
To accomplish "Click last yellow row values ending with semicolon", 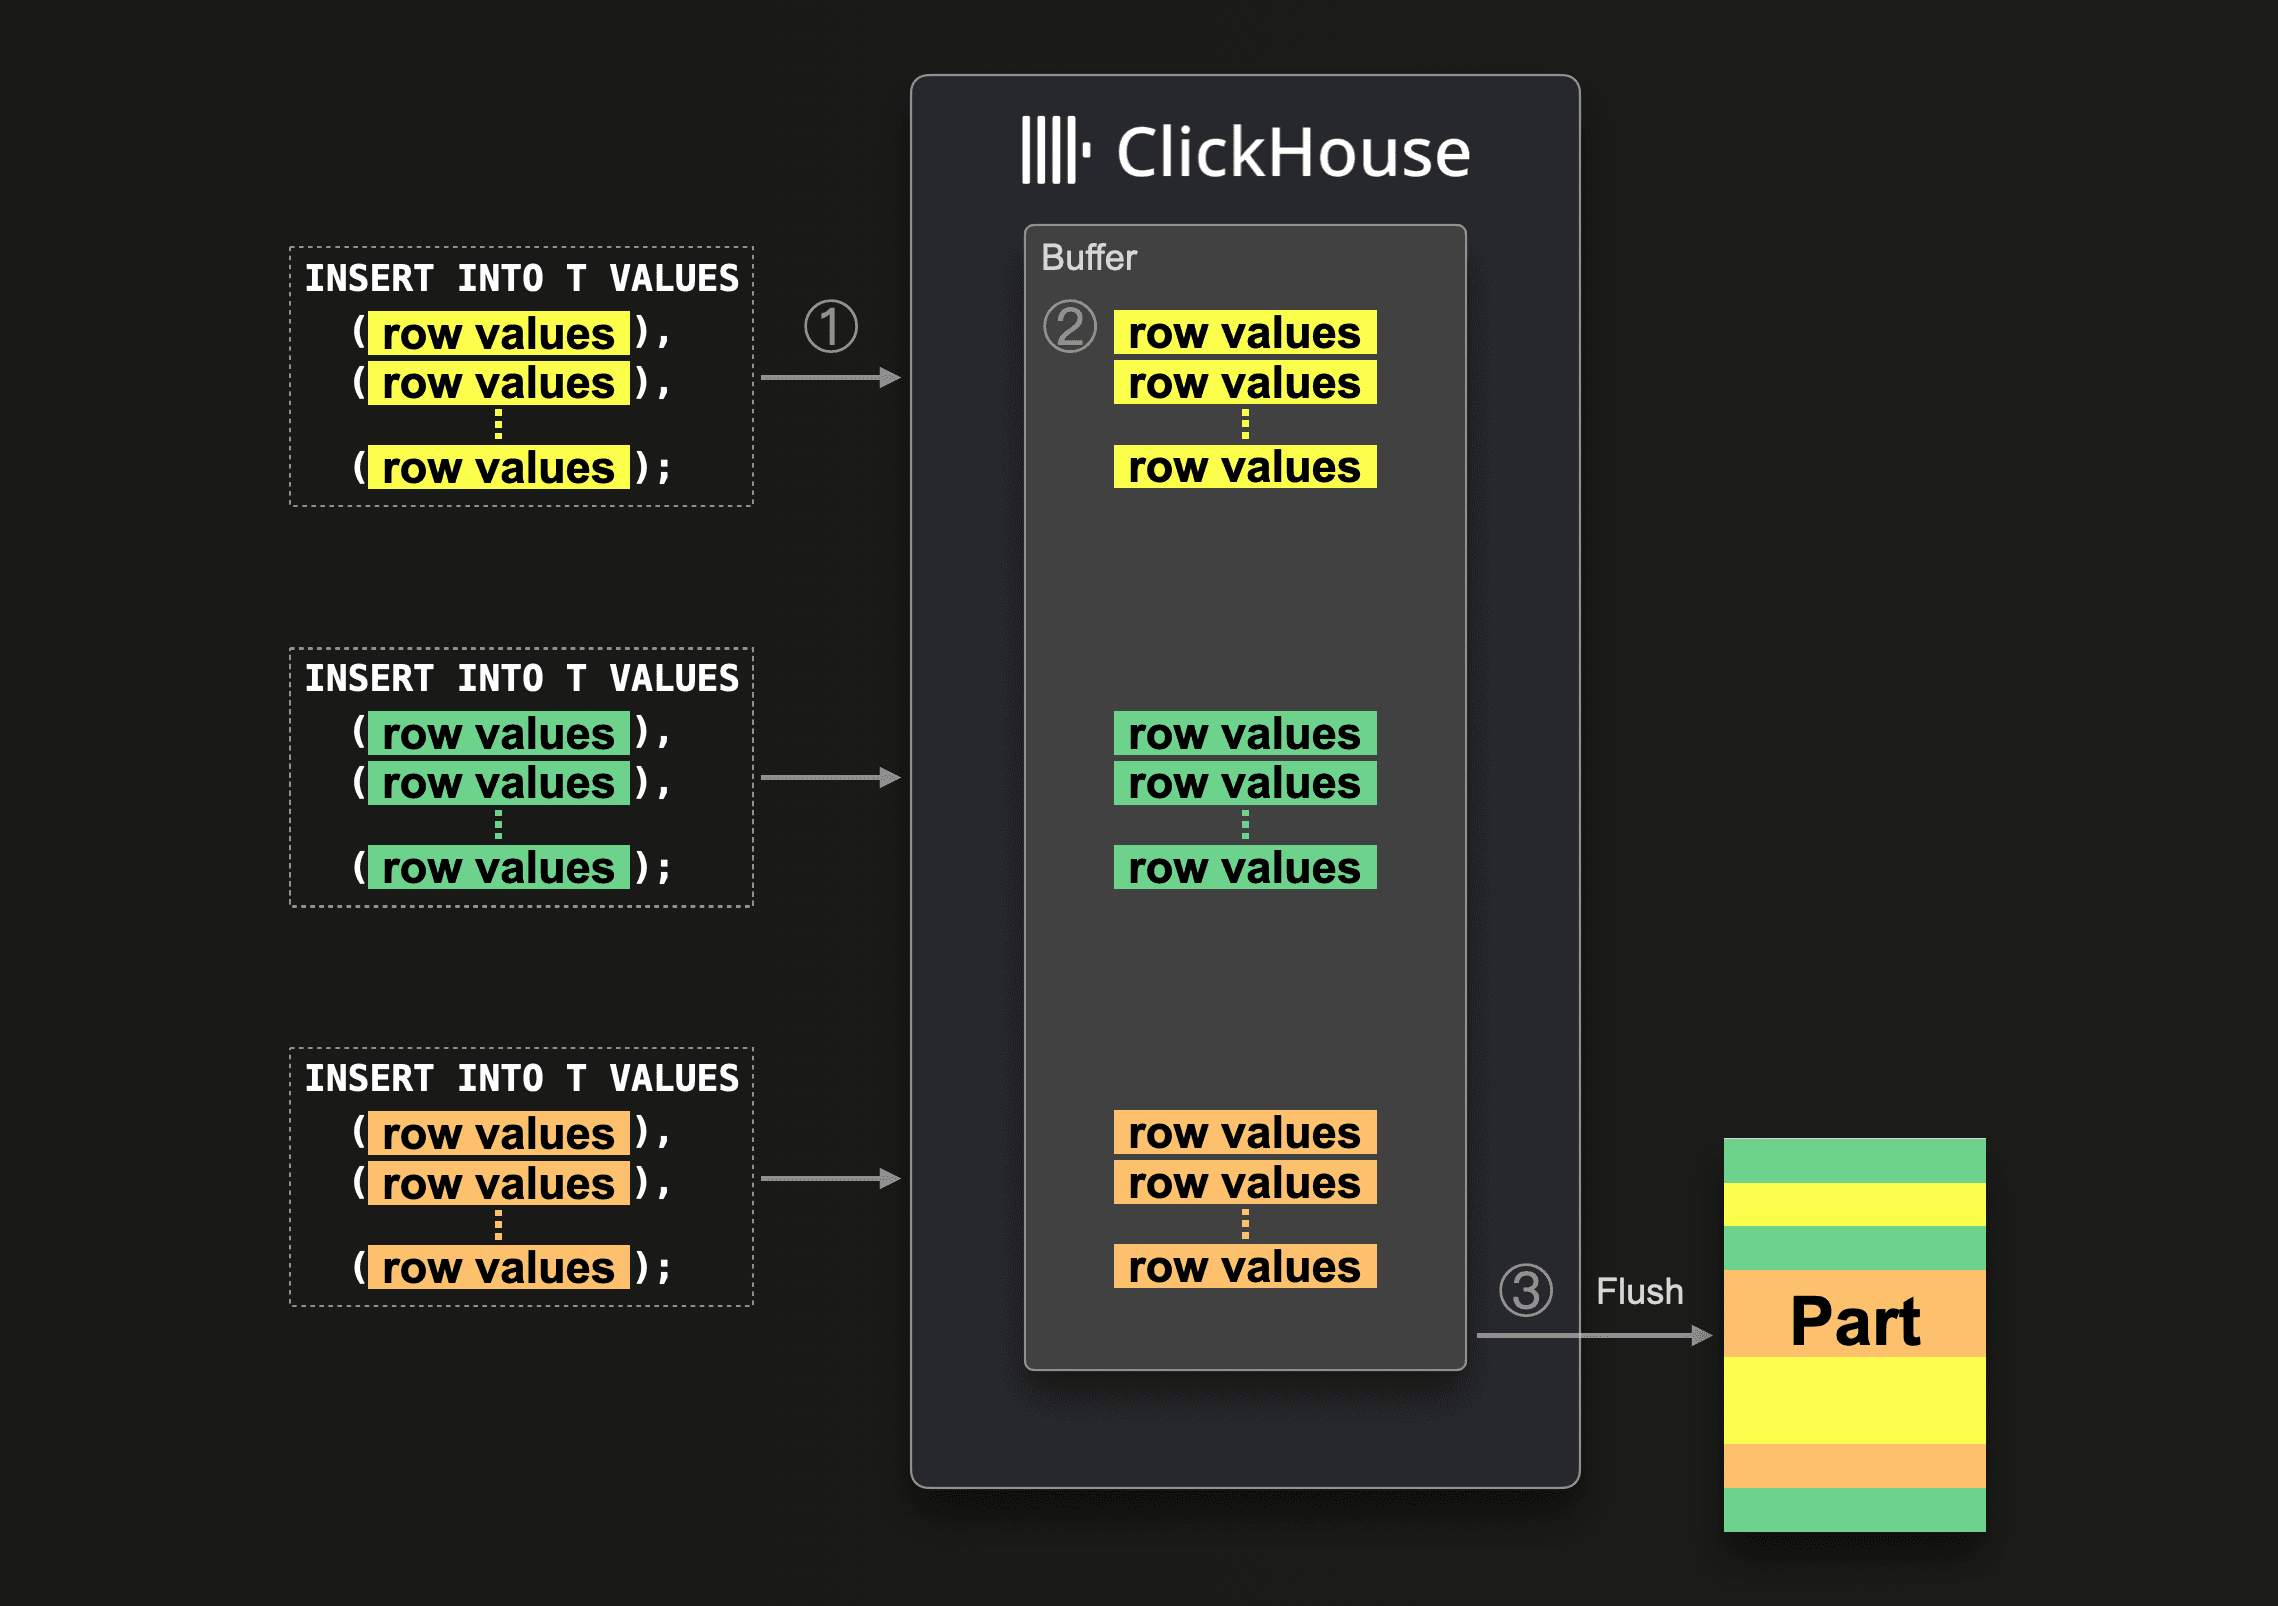I will point(499,467).
